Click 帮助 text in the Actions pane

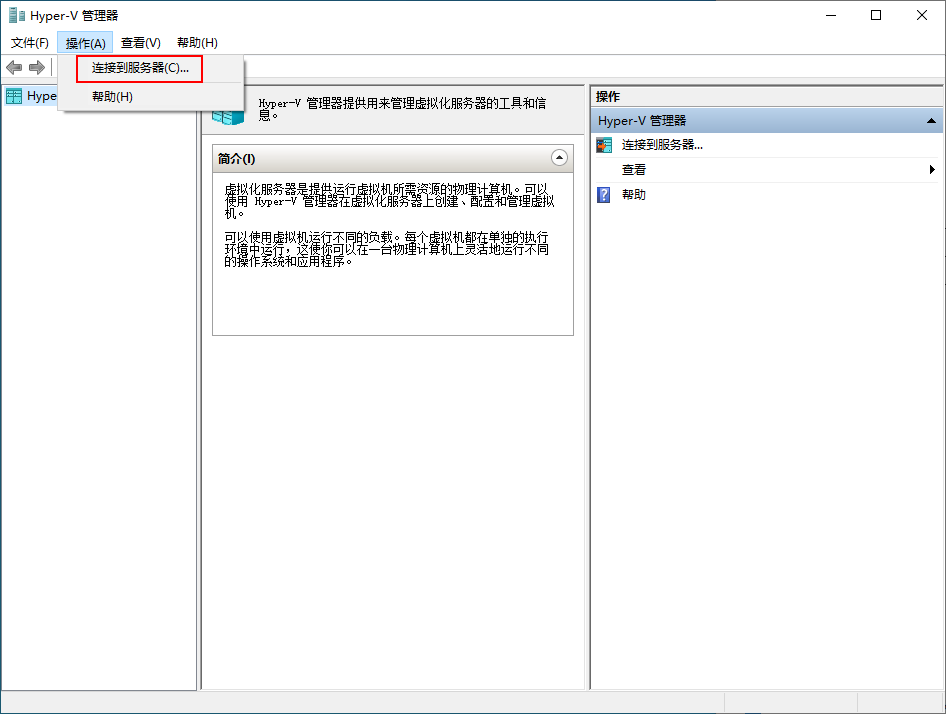634,194
